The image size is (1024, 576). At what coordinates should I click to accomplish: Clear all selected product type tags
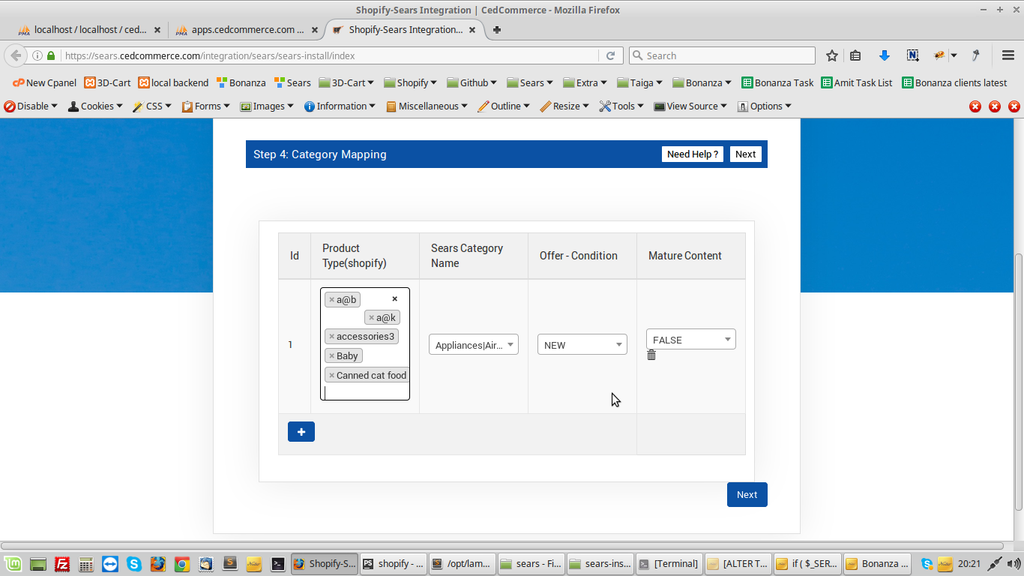(x=394, y=299)
